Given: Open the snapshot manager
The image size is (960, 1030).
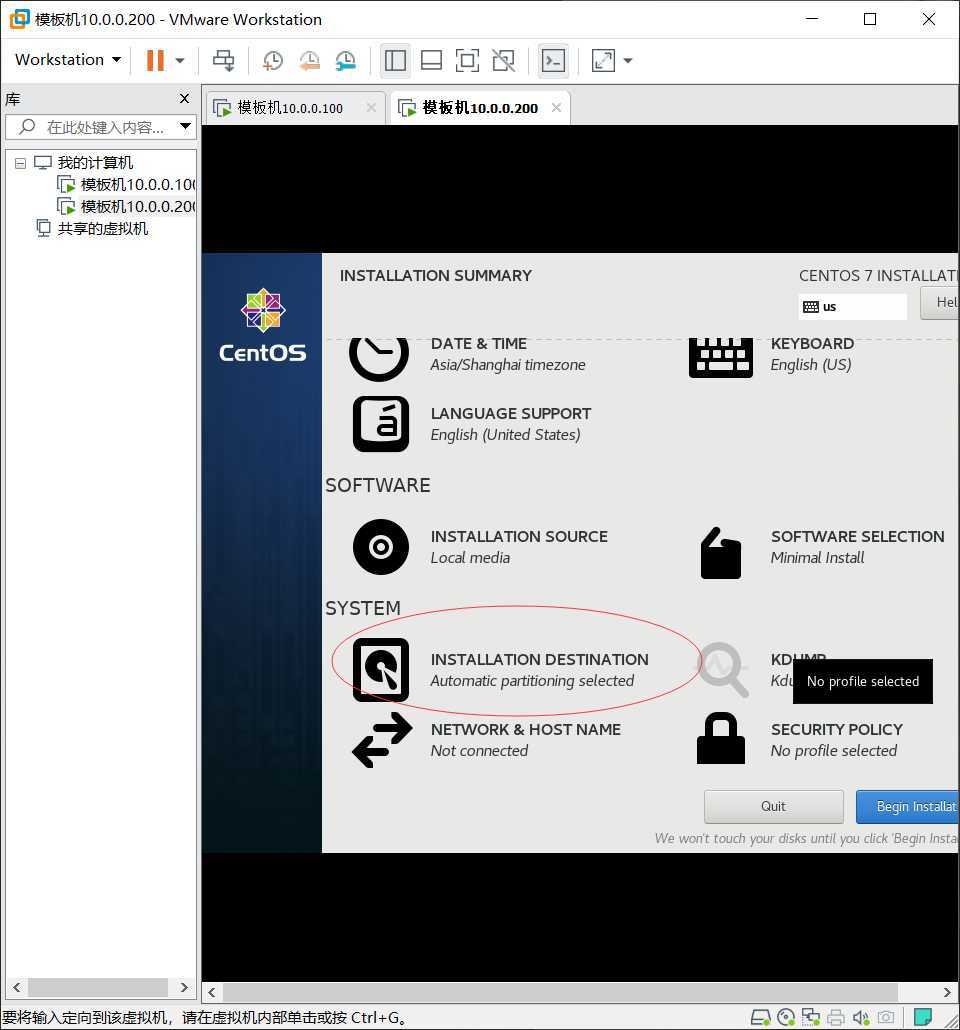Looking at the screenshot, I should (x=346, y=60).
